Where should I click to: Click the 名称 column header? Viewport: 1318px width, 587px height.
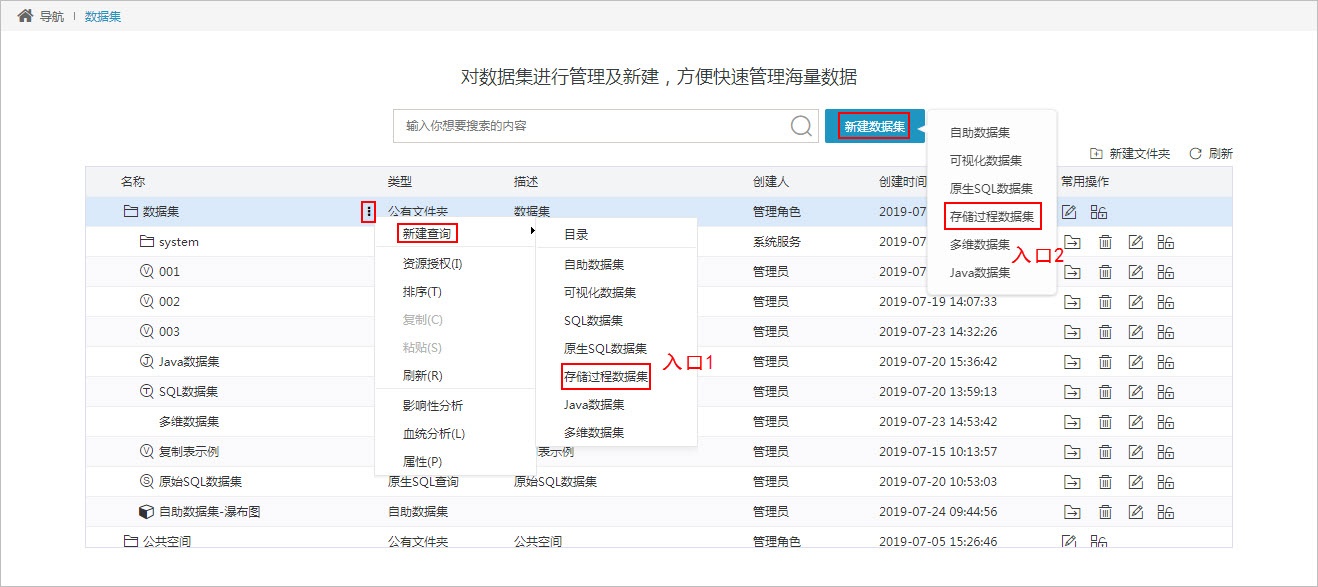coord(133,182)
